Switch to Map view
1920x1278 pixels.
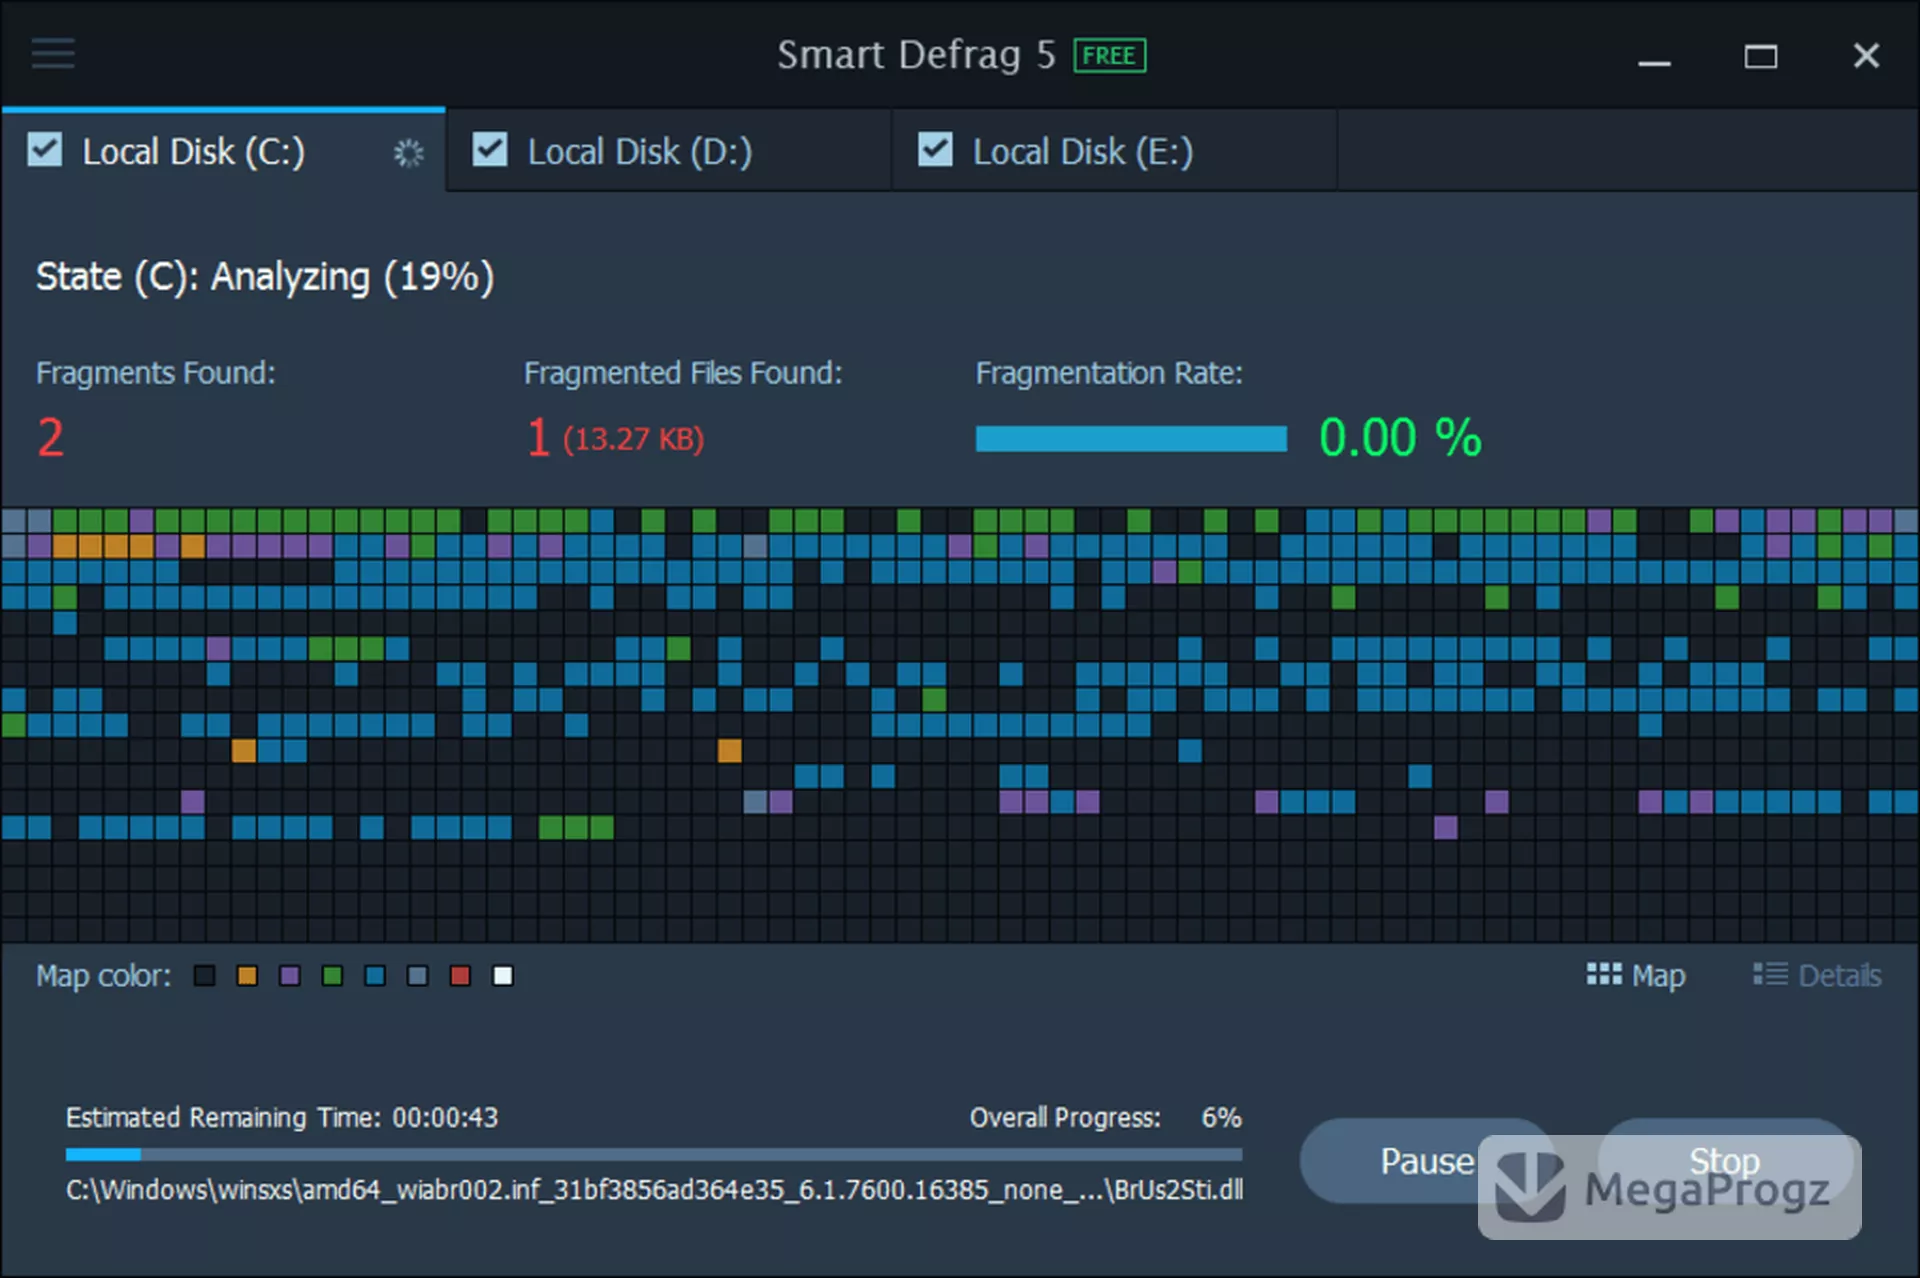point(1636,975)
